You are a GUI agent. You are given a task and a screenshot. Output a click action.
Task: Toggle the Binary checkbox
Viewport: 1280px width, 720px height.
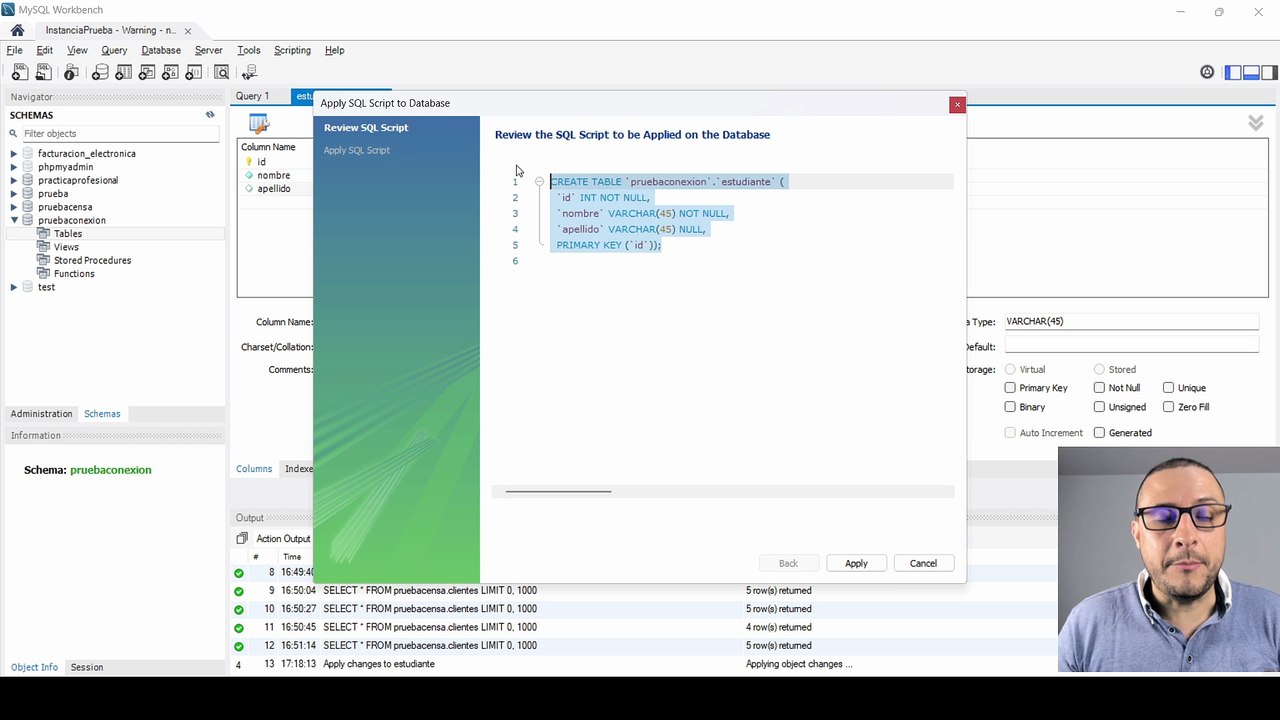(1010, 407)
